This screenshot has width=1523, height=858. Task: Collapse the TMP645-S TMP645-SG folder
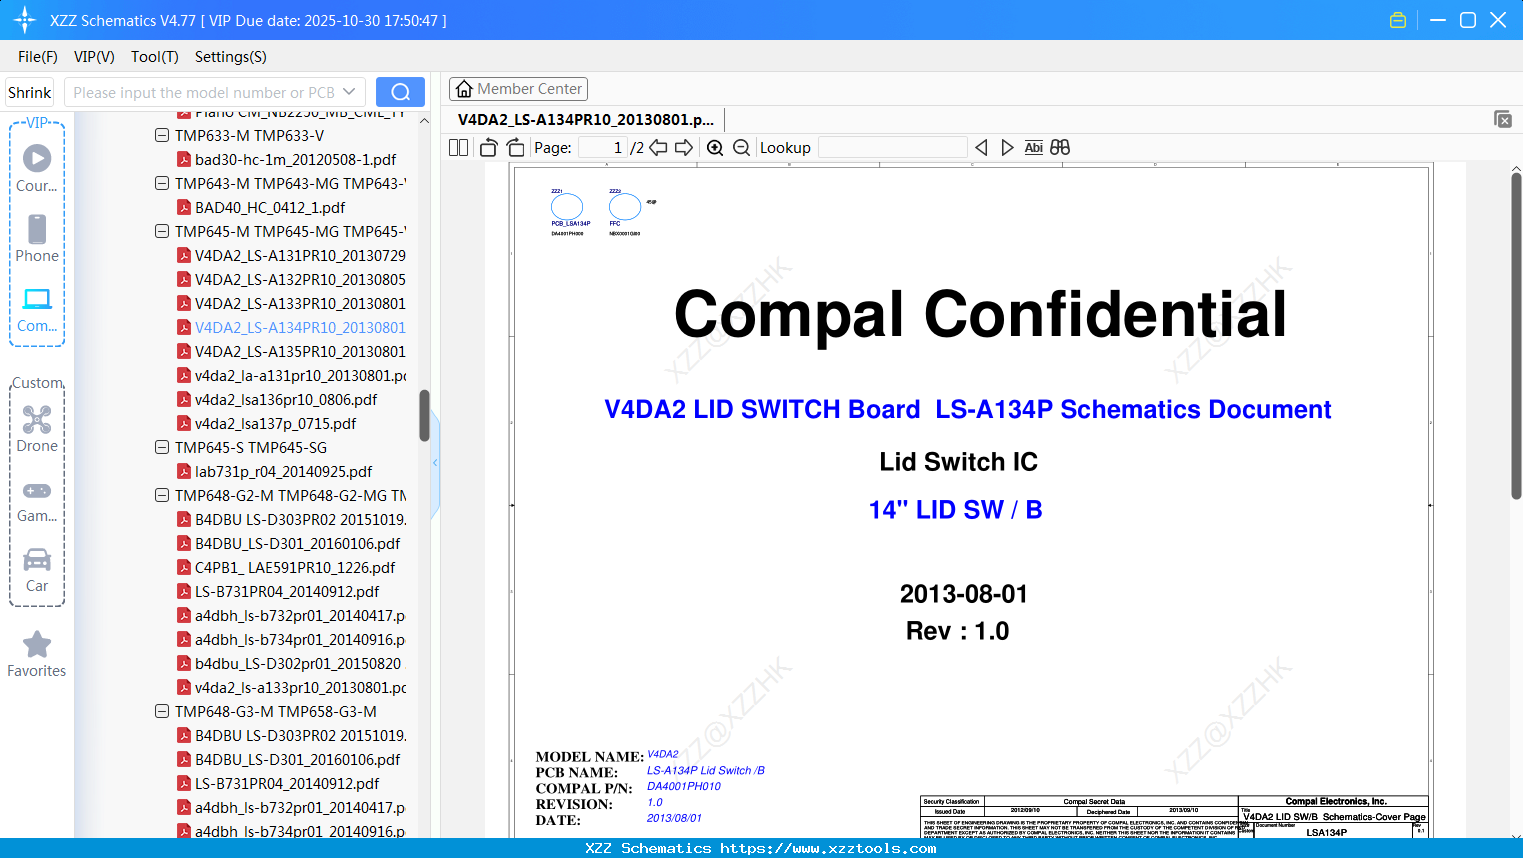pos(162,447)
